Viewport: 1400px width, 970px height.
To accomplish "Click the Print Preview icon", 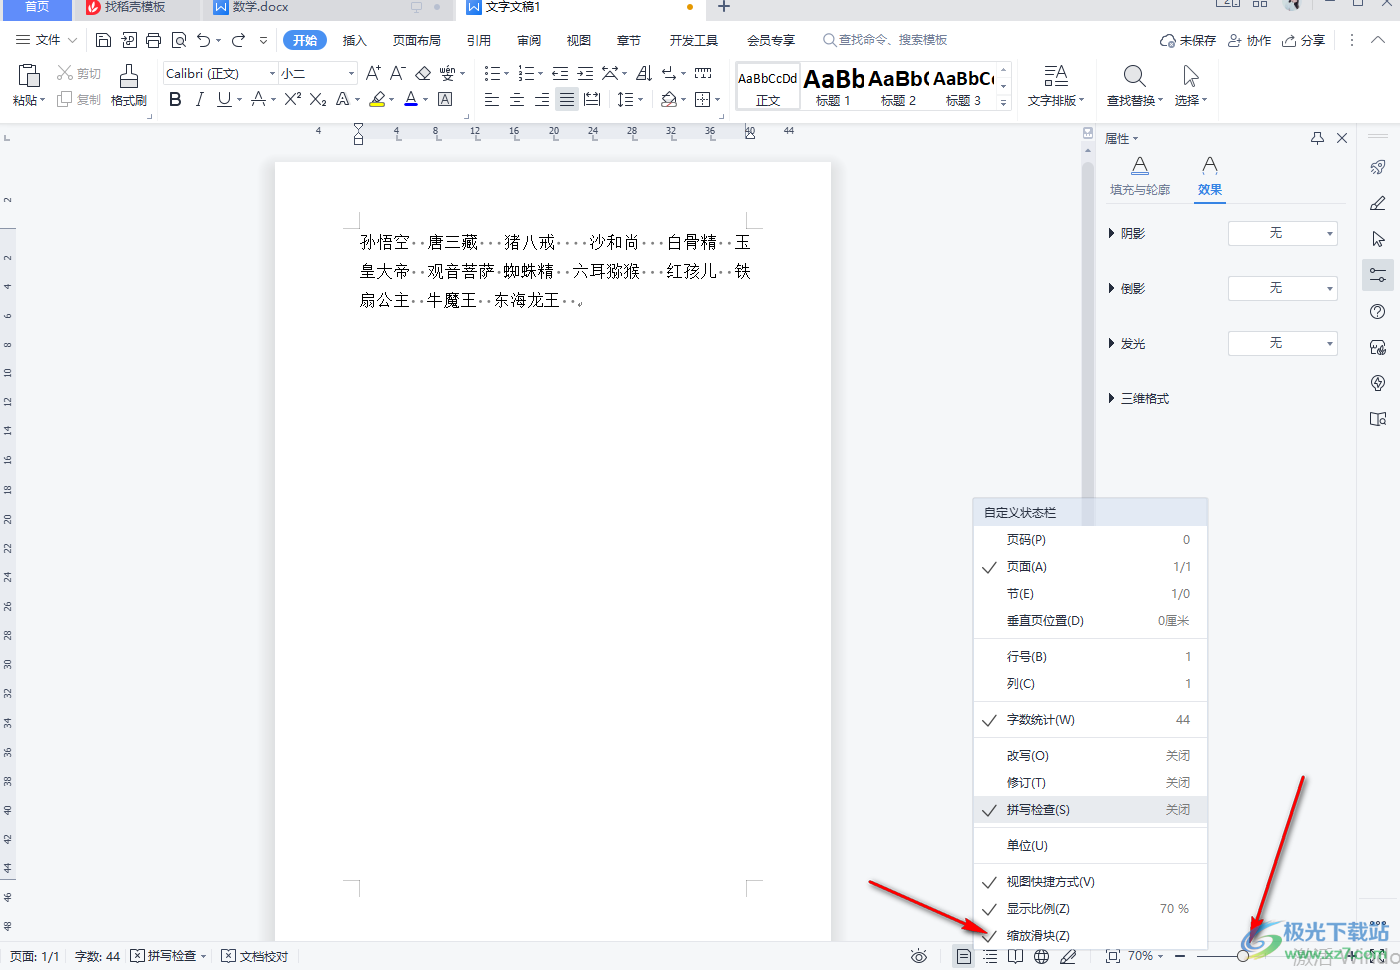I will [179, 40].
